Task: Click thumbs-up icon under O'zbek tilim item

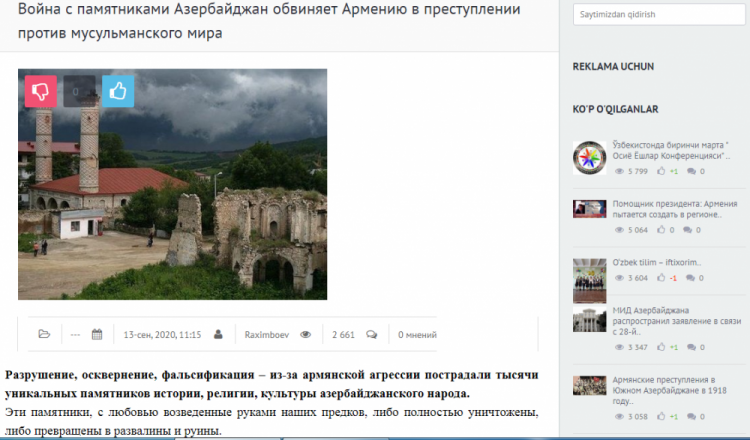Action: (x=661, y=278)
